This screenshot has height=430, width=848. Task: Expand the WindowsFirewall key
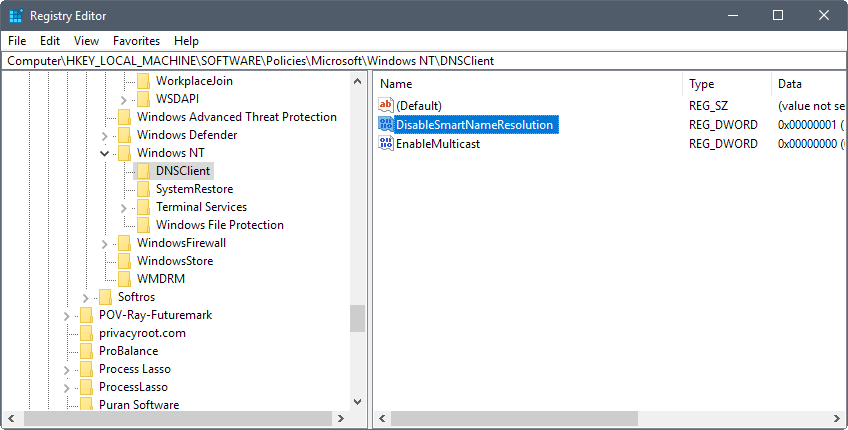(104, 244)
